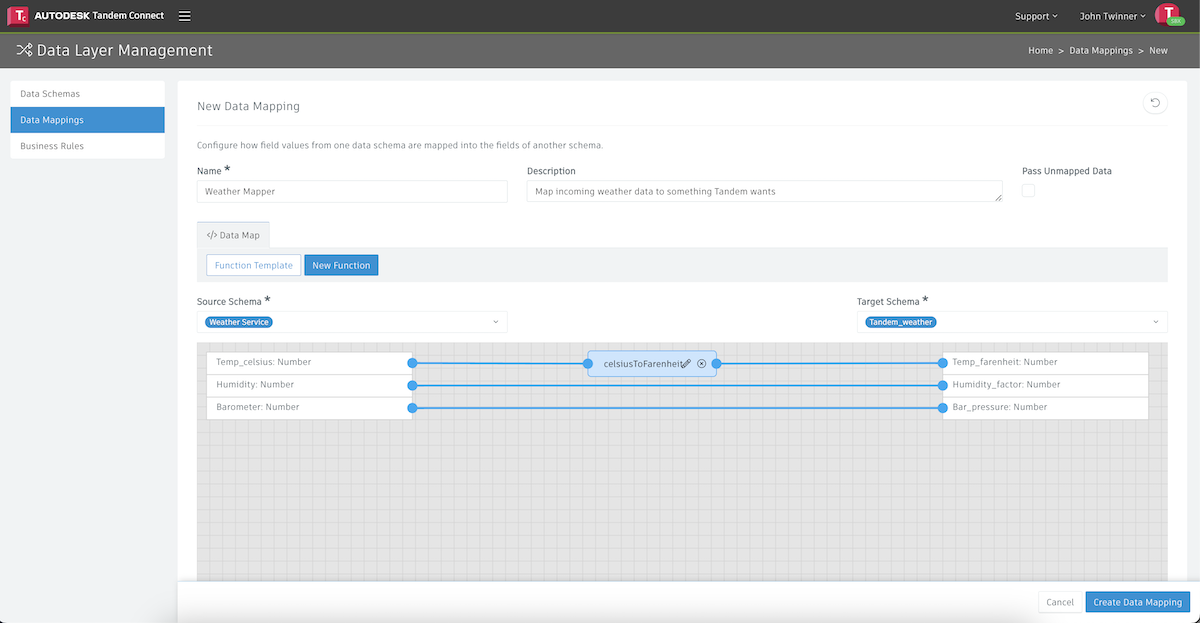Click the function node input connector dot
The image size is (1200, 623).
(x=588, y=363)
